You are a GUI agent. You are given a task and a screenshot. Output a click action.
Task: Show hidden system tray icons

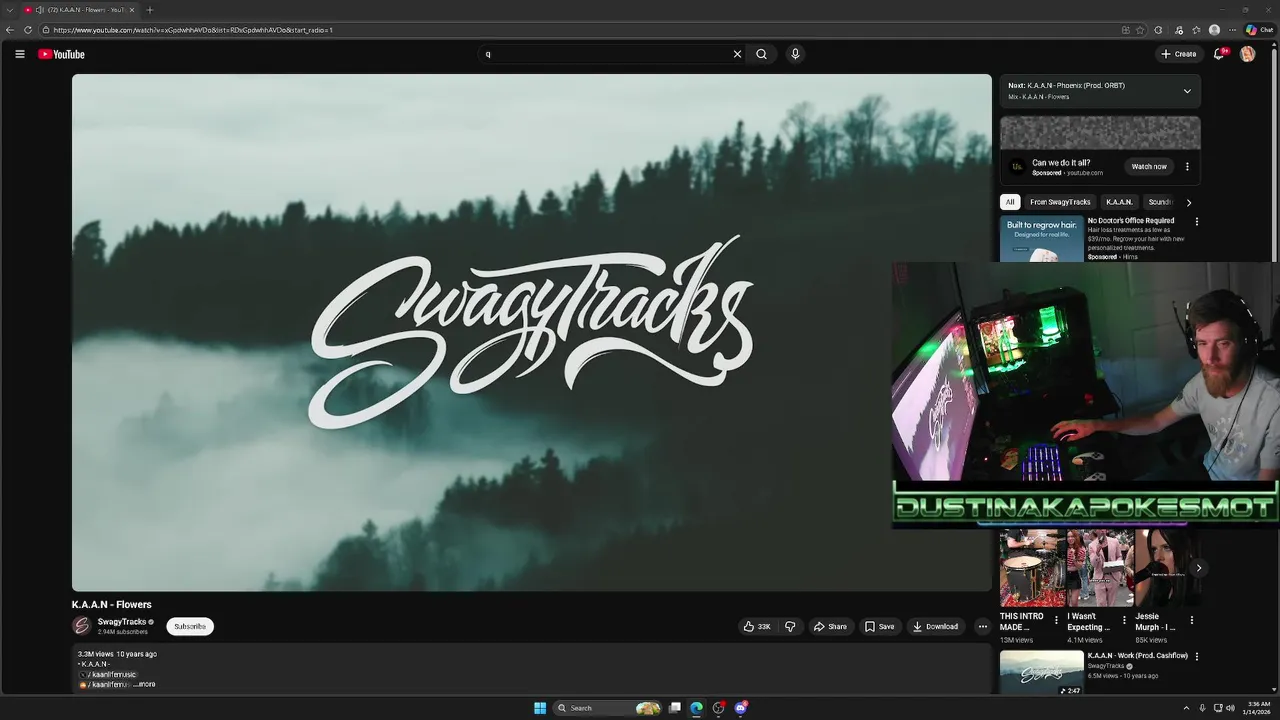tap(1186, 708)
